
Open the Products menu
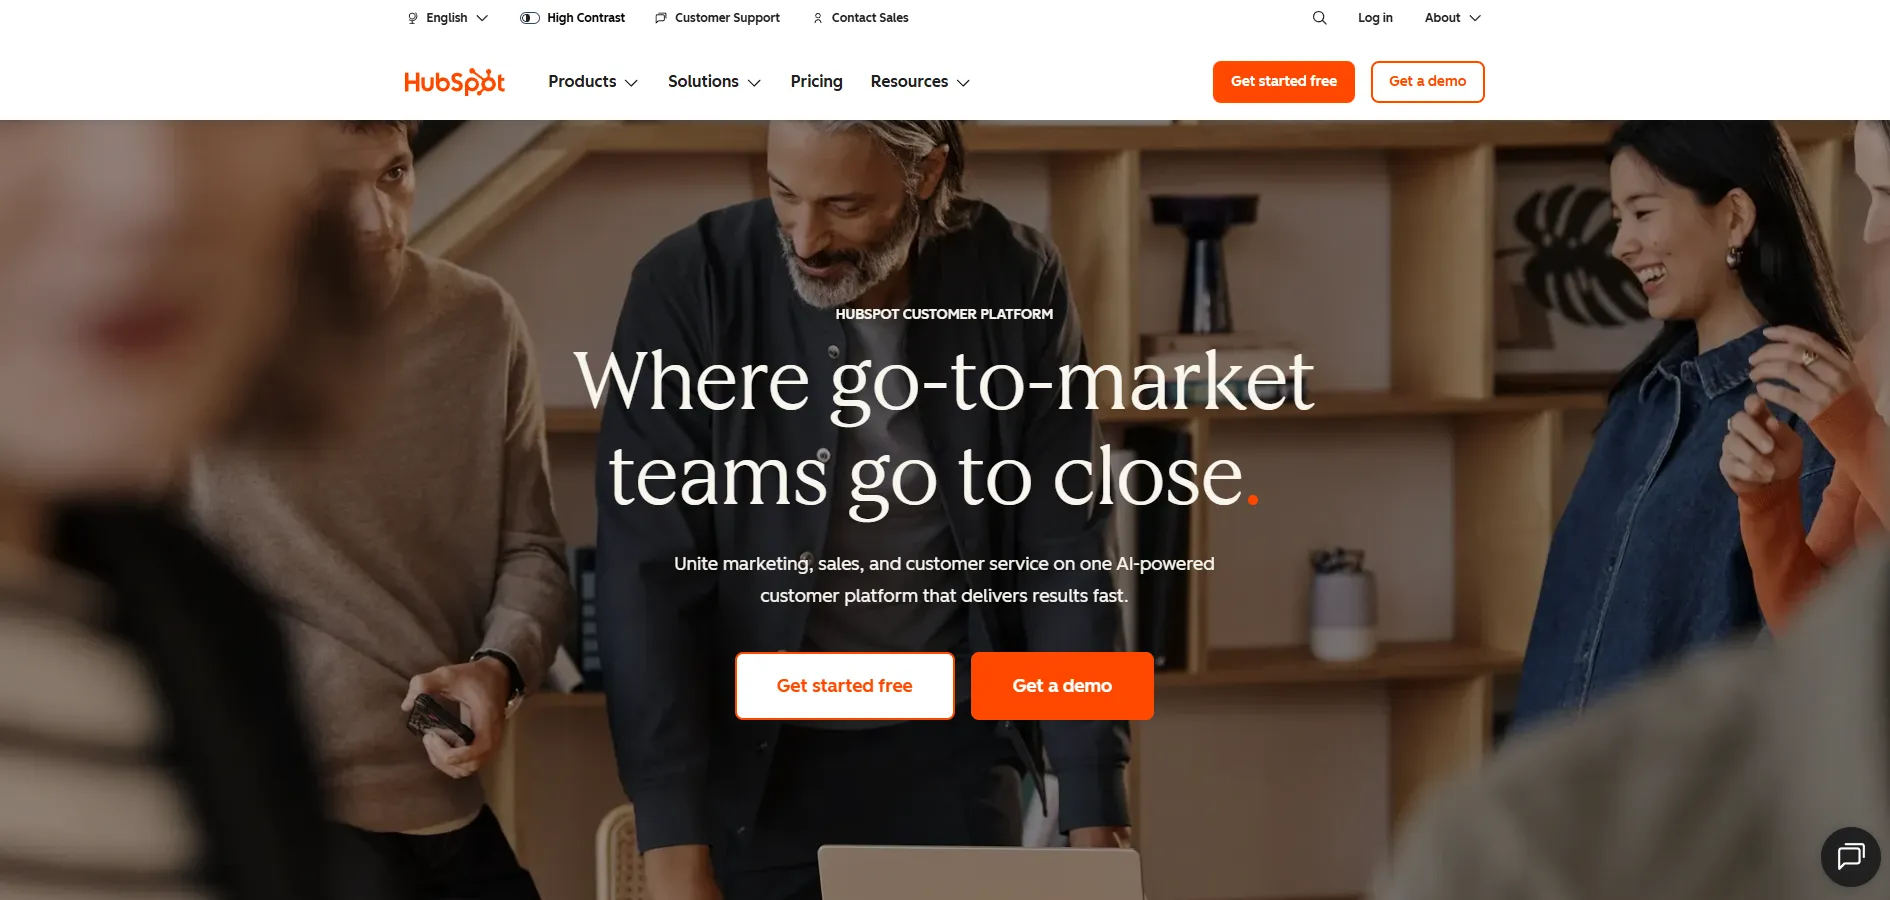pyautogui.click(x=593, y=82)
